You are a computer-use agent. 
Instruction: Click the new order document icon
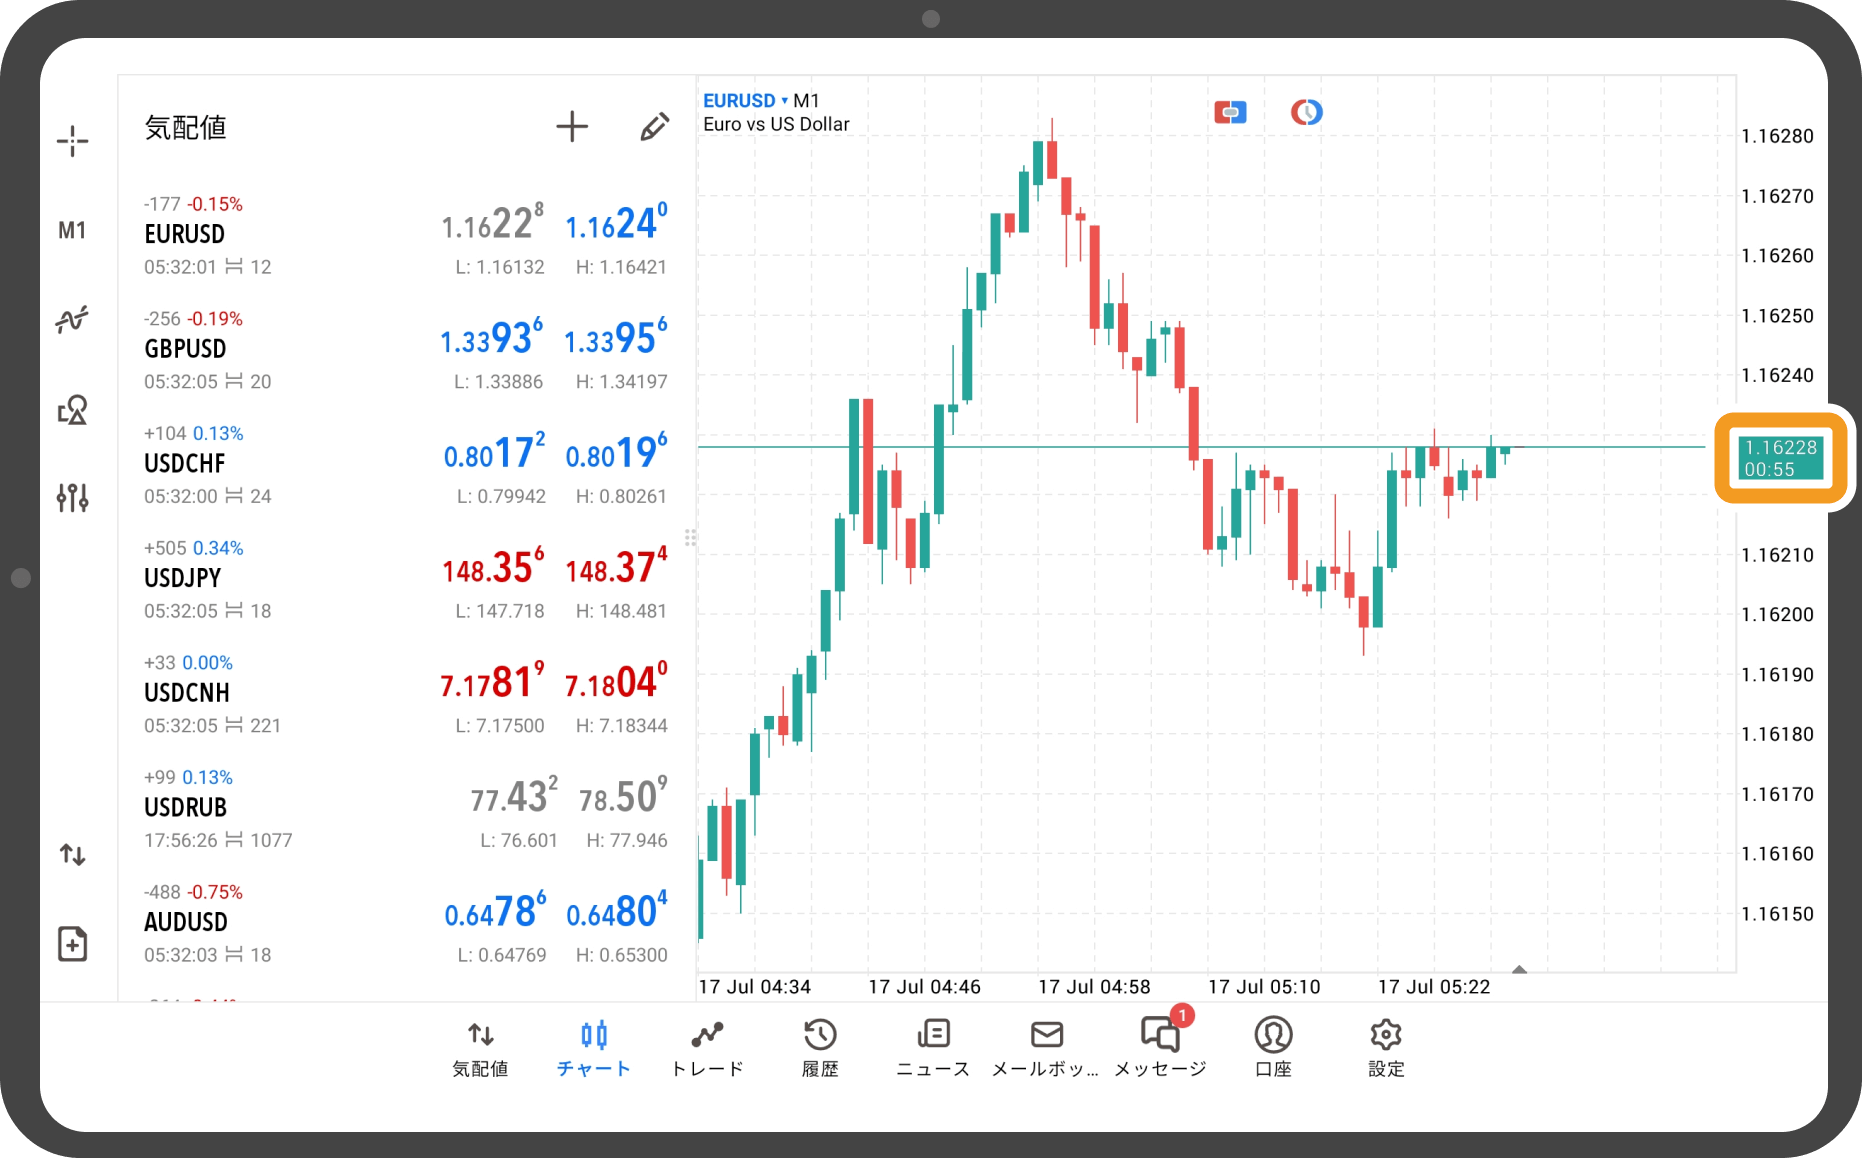tap(72, 943)
